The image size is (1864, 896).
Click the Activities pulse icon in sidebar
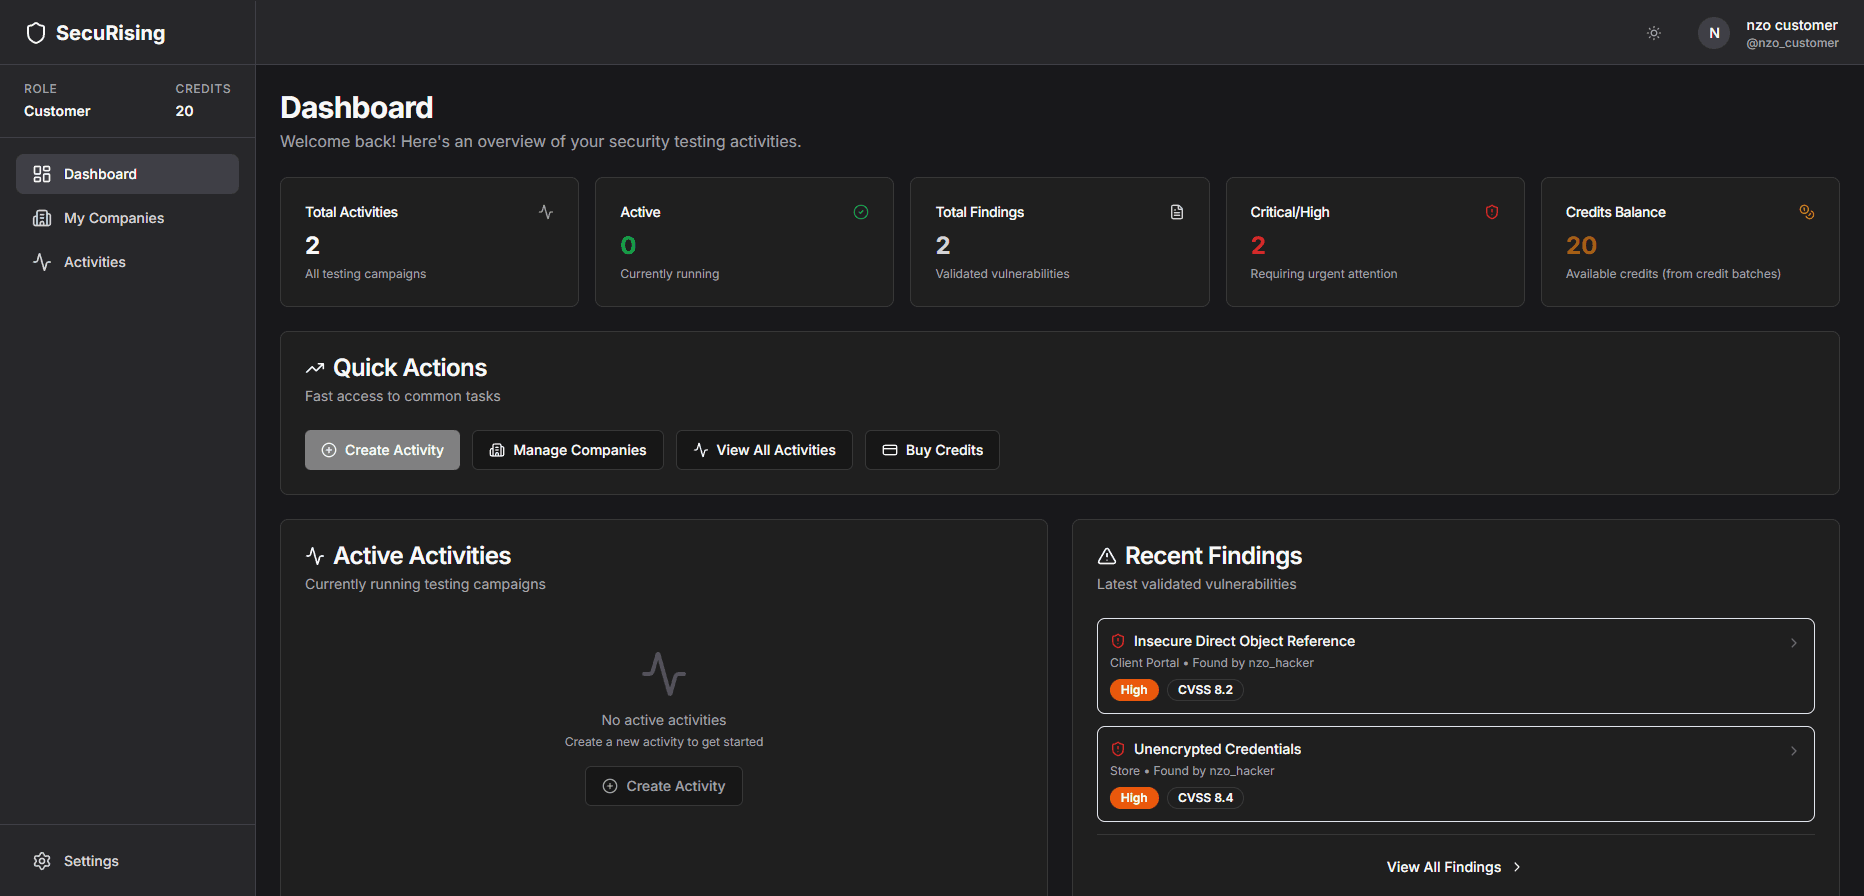click(42, 262)
